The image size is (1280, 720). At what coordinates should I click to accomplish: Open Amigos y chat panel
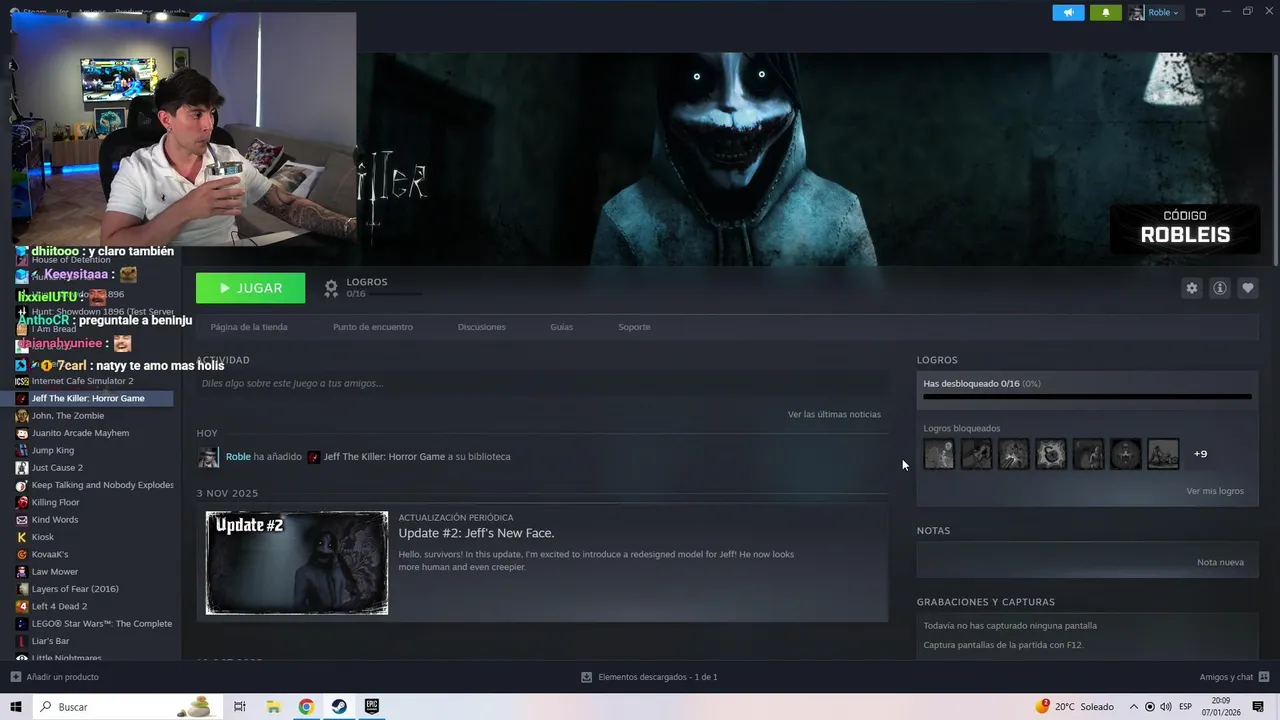point(1234,677)
